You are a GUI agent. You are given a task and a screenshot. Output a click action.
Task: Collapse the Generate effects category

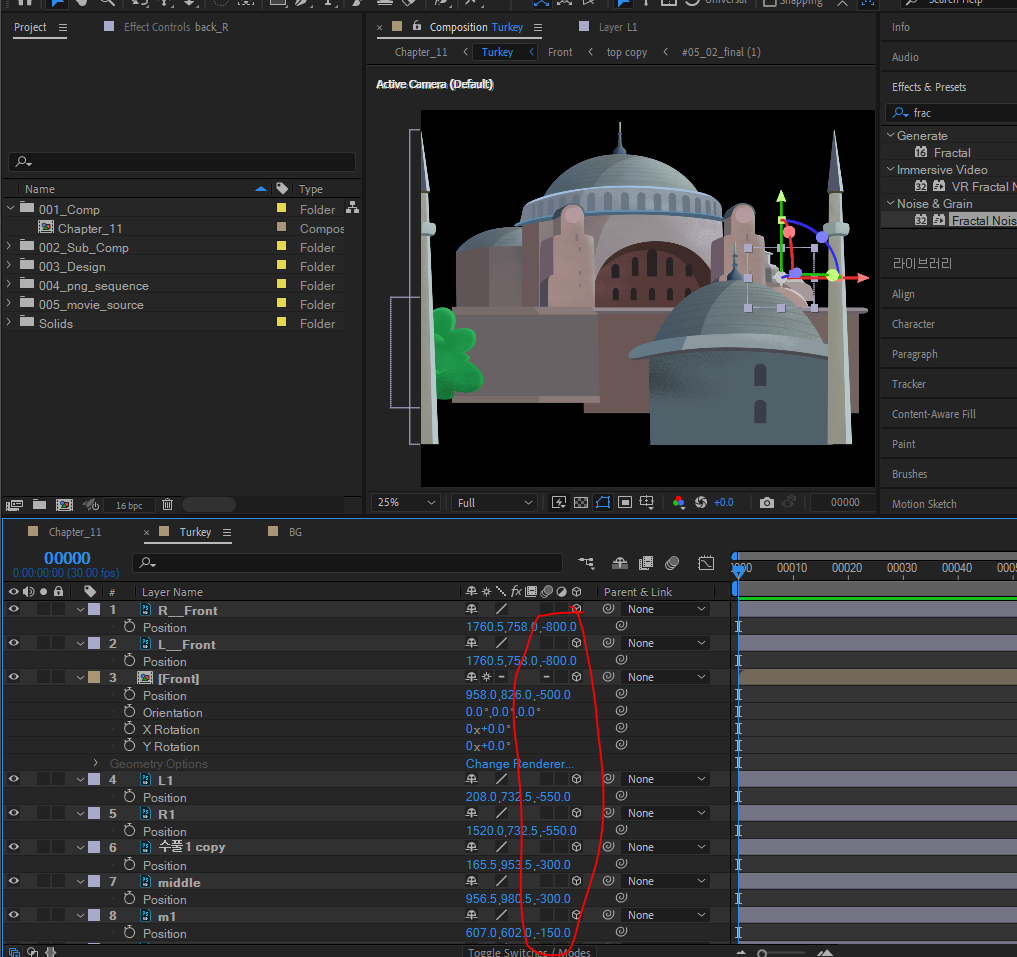[891, 135]
